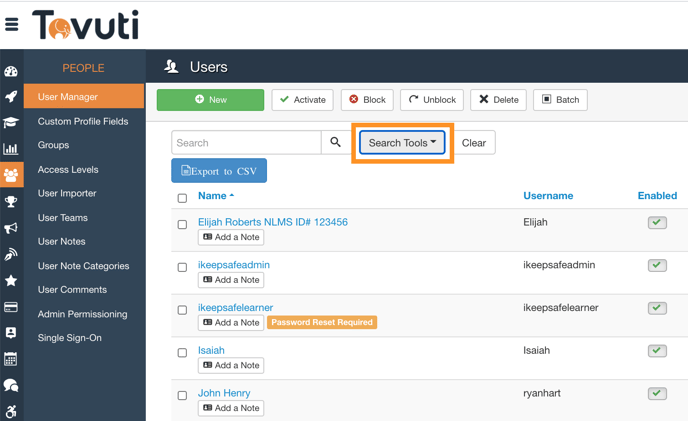Check the select-all checkbox in header
The image size is (688, 421).
click(x=182, y=198)
